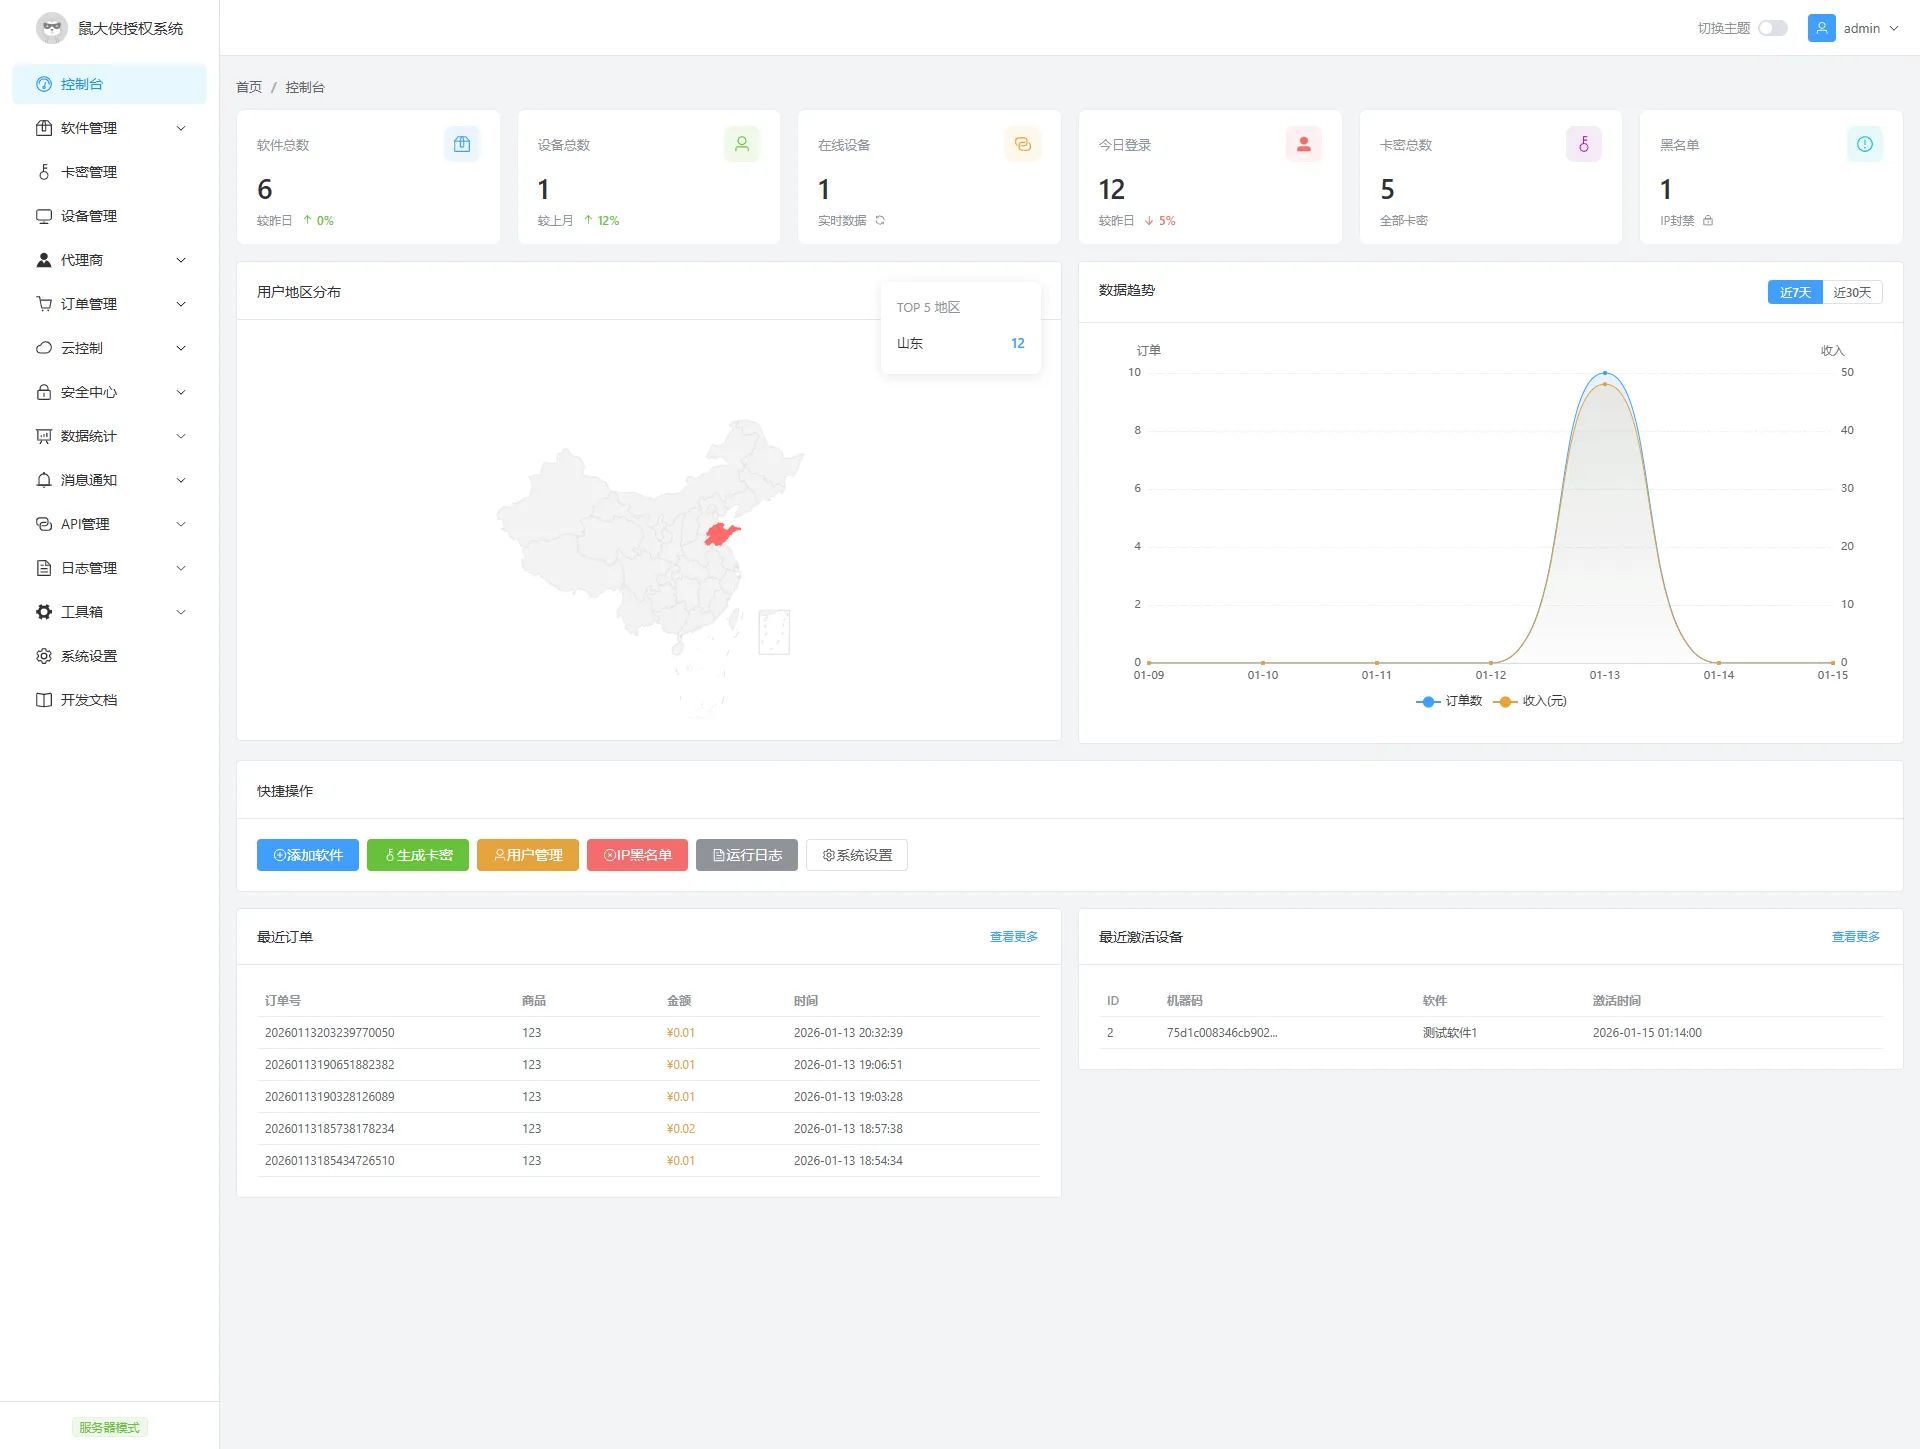Open 查看更多 for recent orders
Viewport: 1920px width, 1449px height.
[x=1013, y=937]
